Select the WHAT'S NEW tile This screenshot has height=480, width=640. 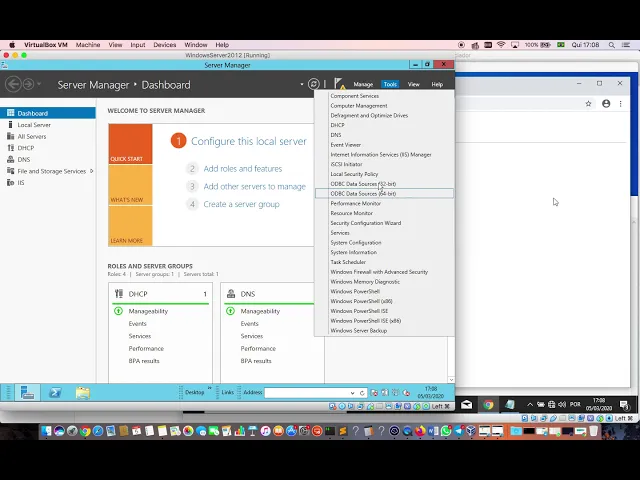click(130, 185)
